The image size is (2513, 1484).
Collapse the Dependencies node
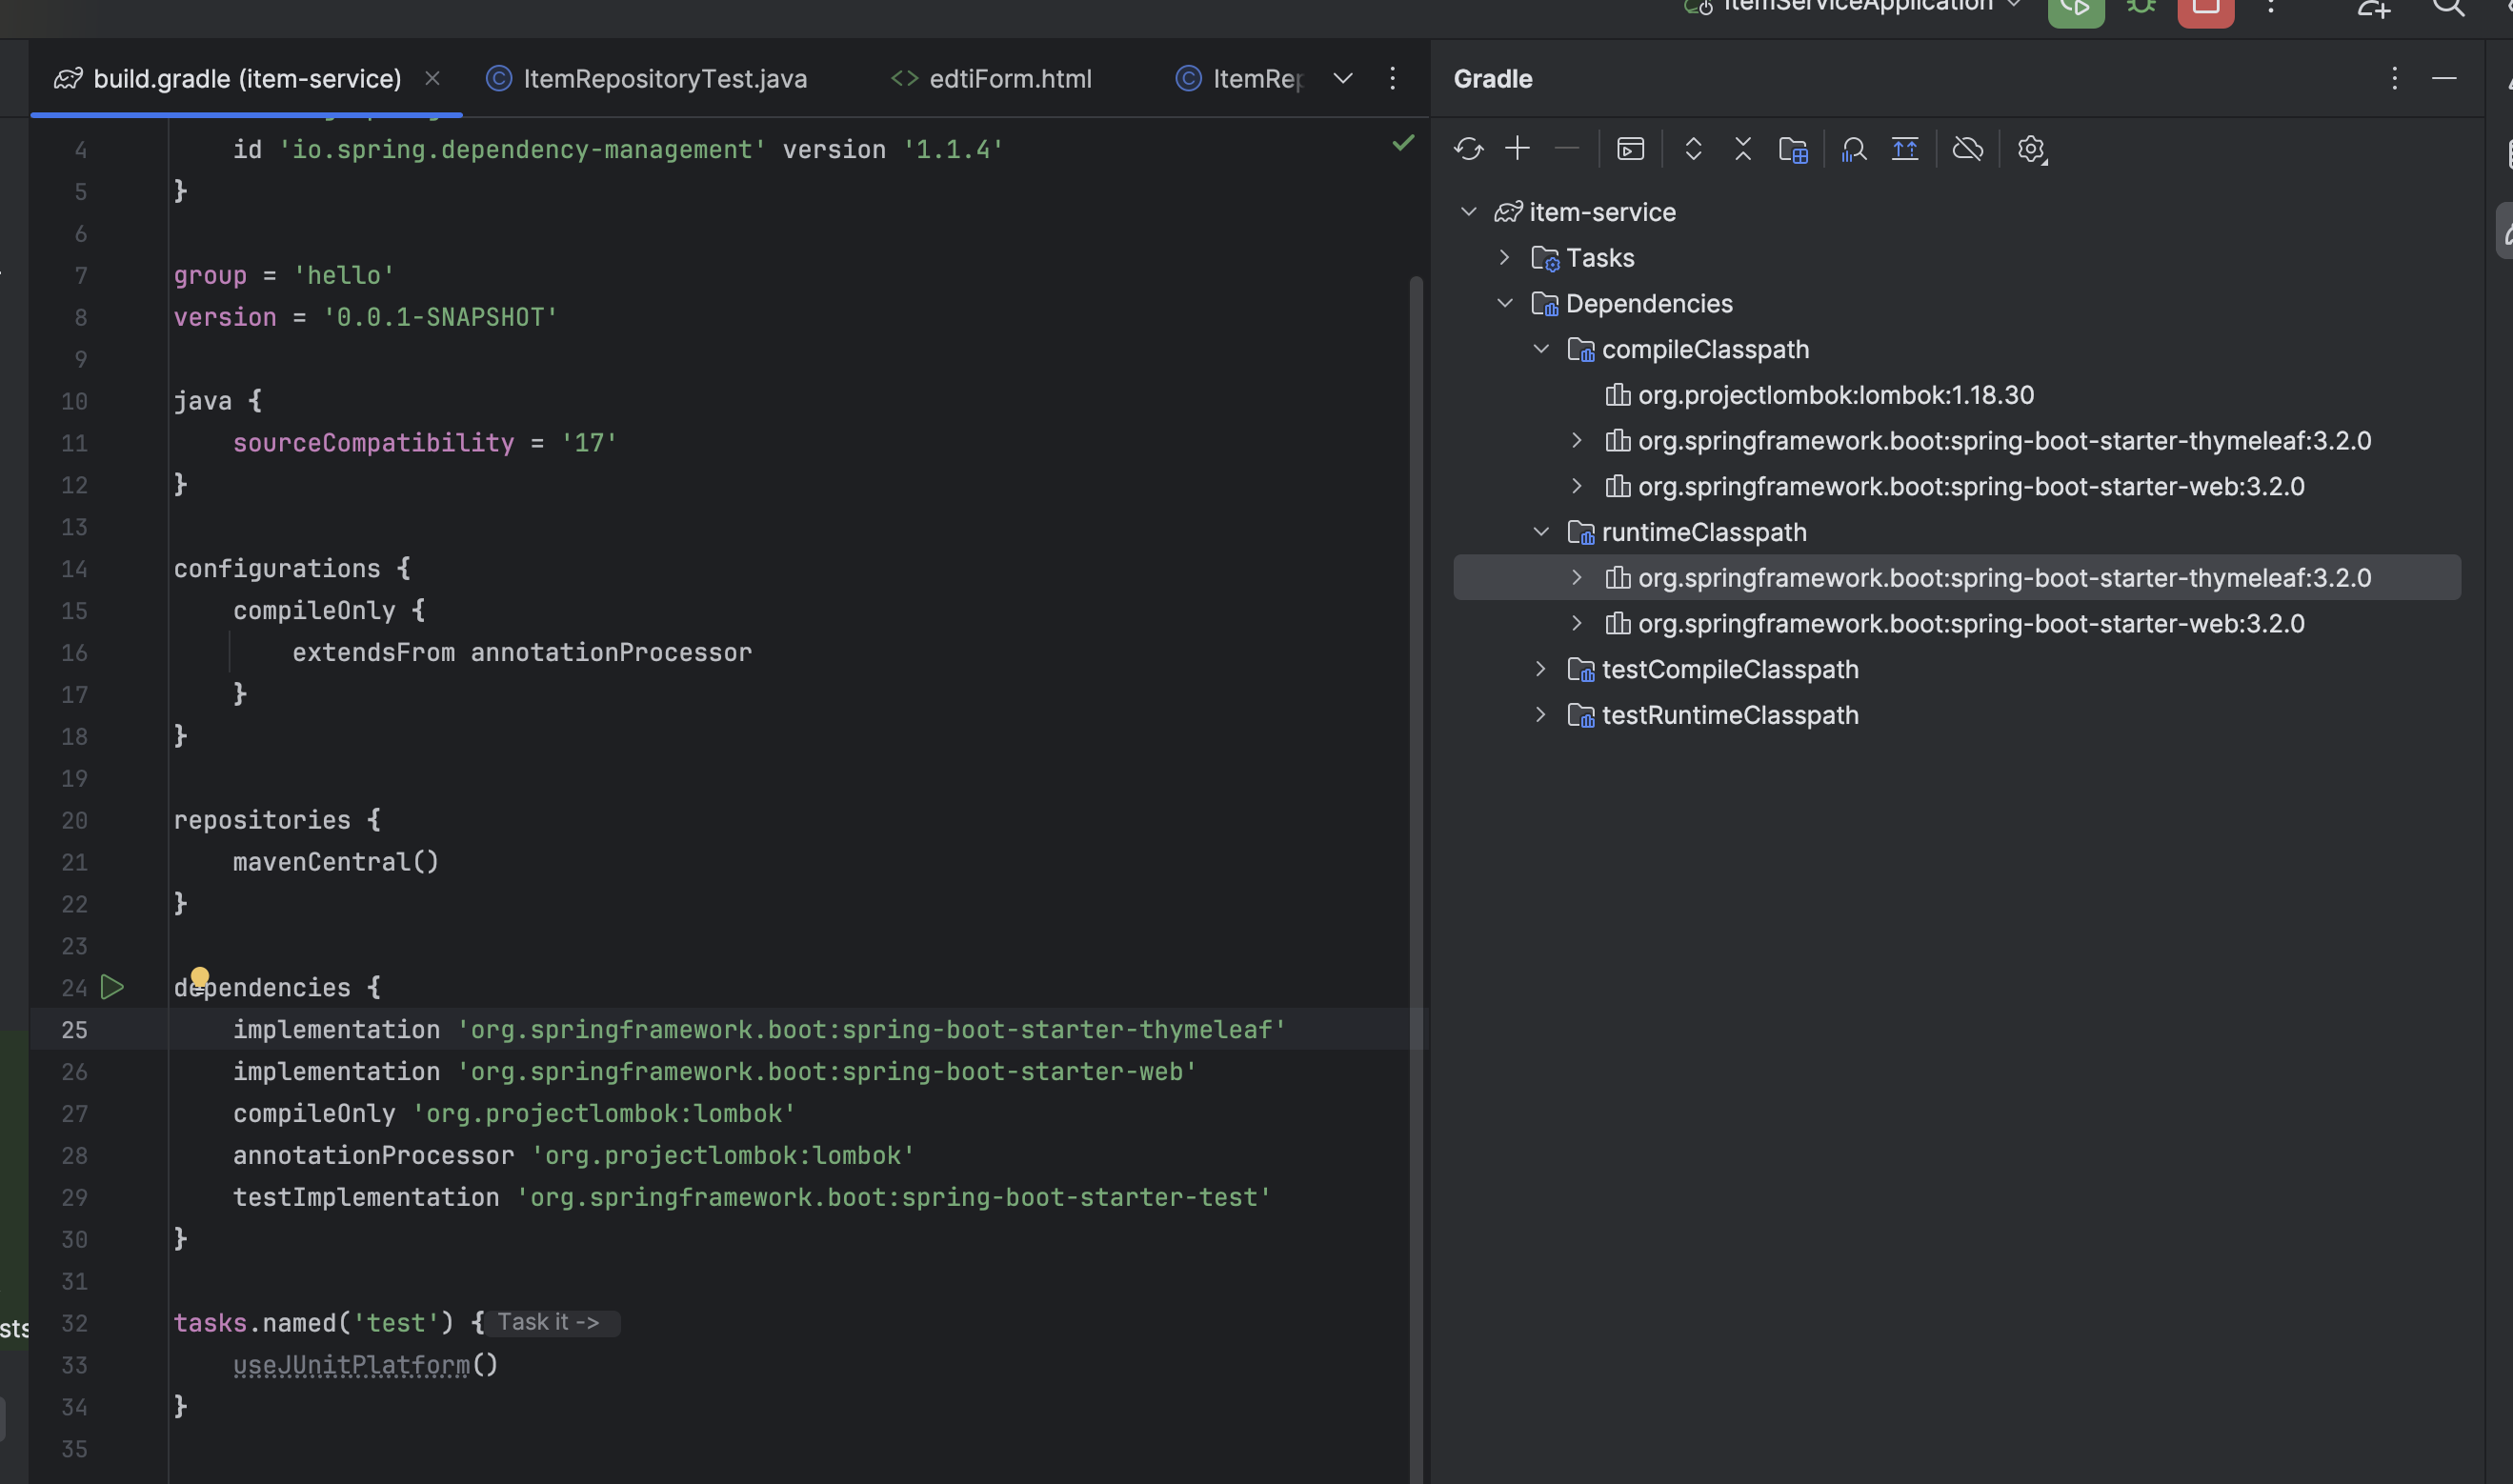(1504, 303)
